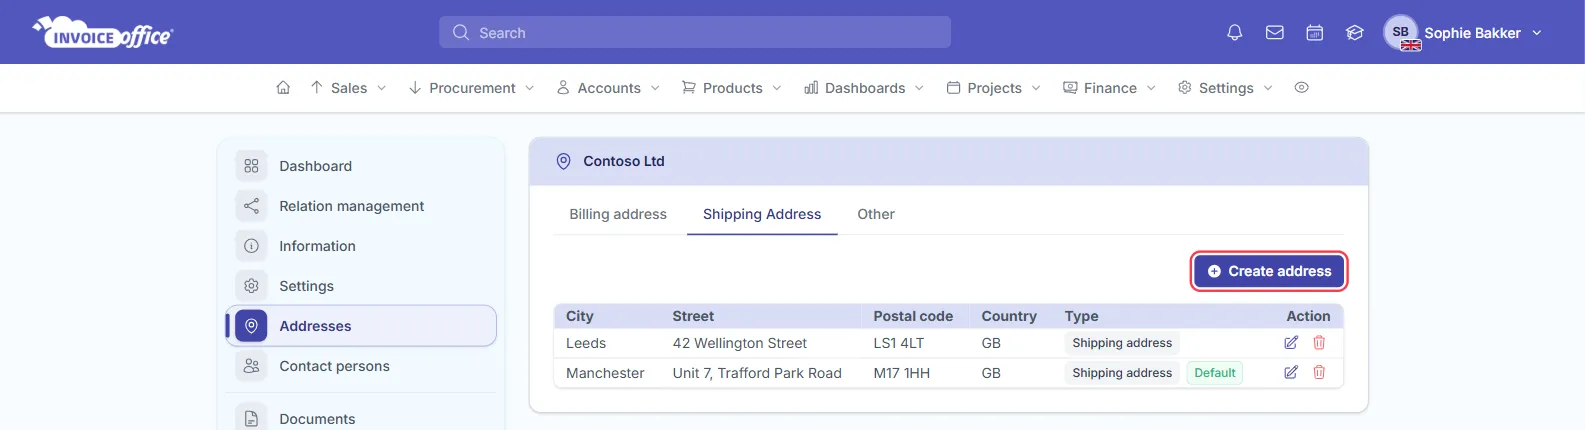Click the Create address button
Screen dimensions: 1585x430
pos(1269,271)
